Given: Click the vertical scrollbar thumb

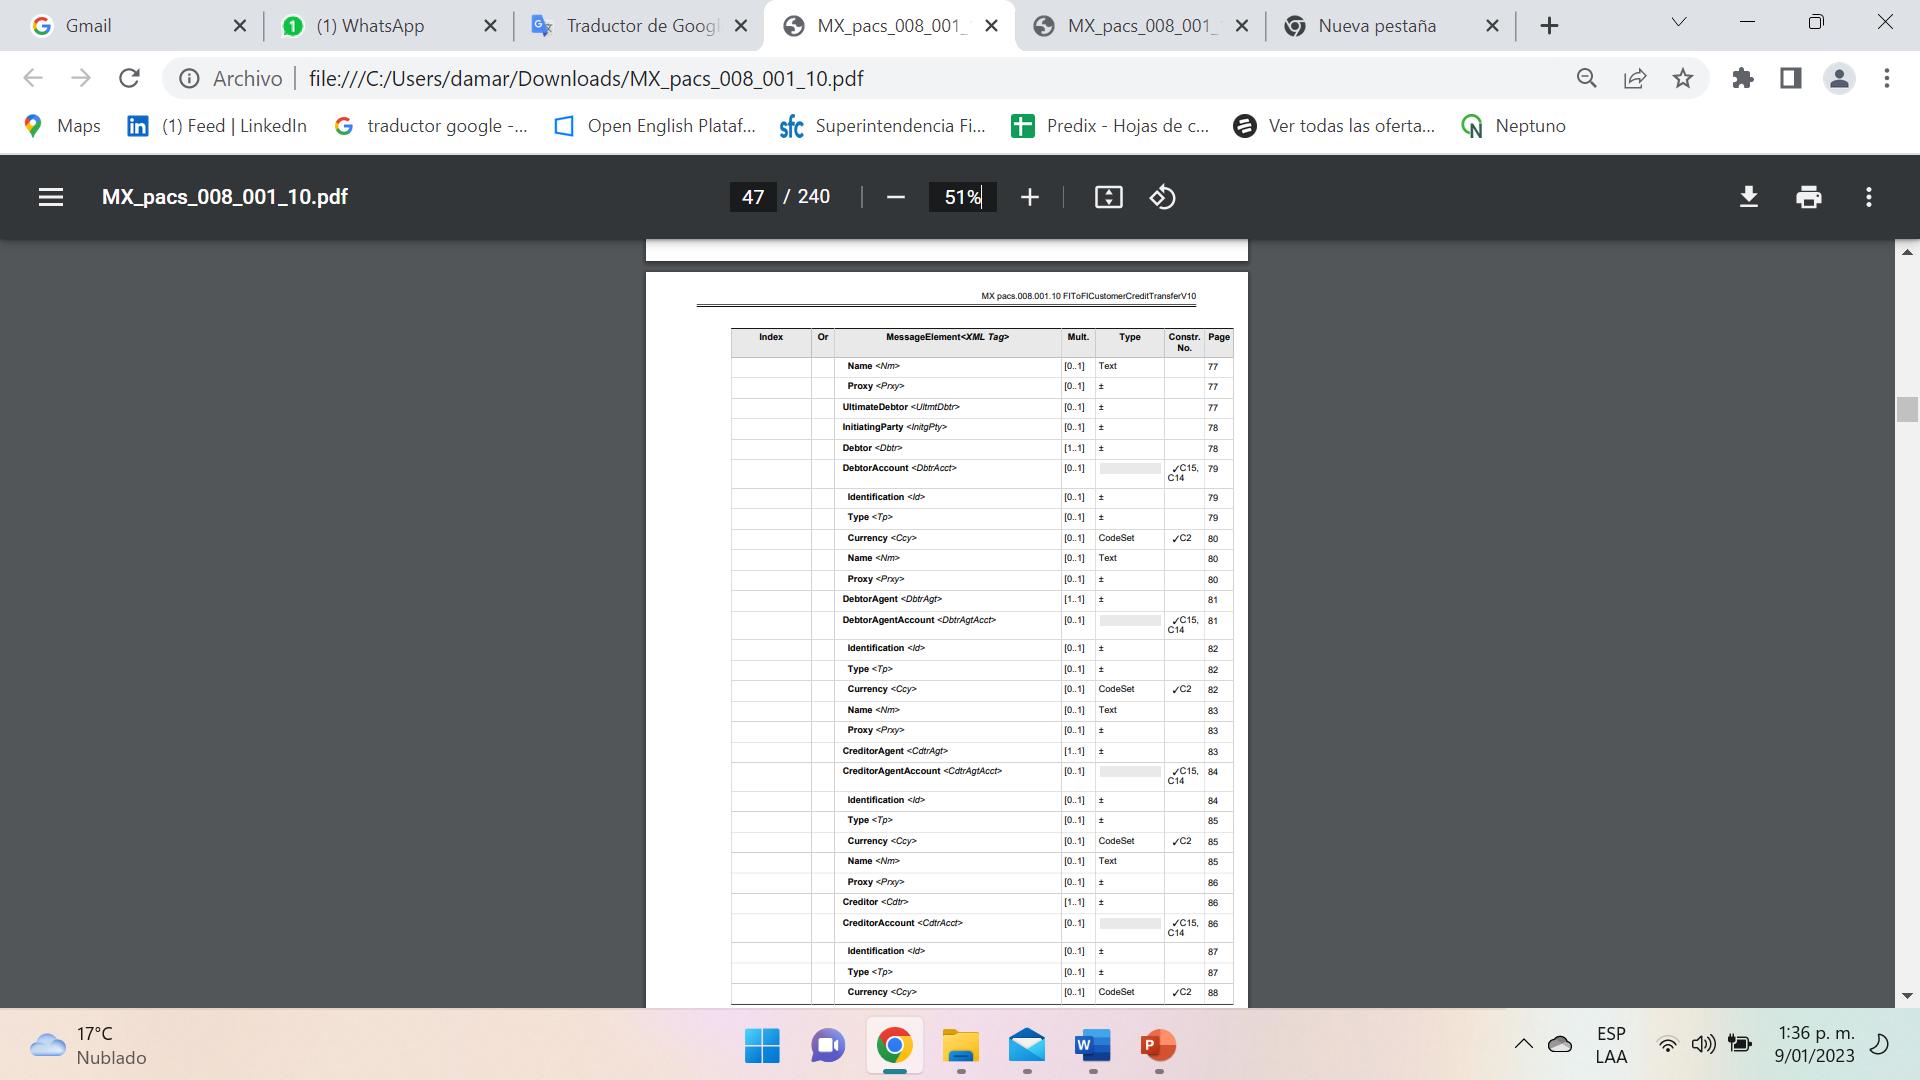Looking at the screenshot, I should (x=1907, y=410).
